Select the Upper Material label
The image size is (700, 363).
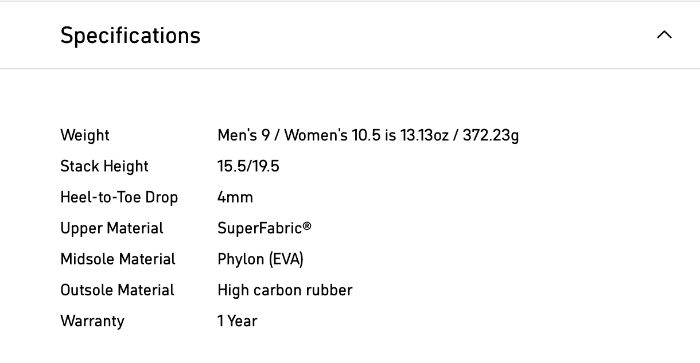(x=112, y=228)
